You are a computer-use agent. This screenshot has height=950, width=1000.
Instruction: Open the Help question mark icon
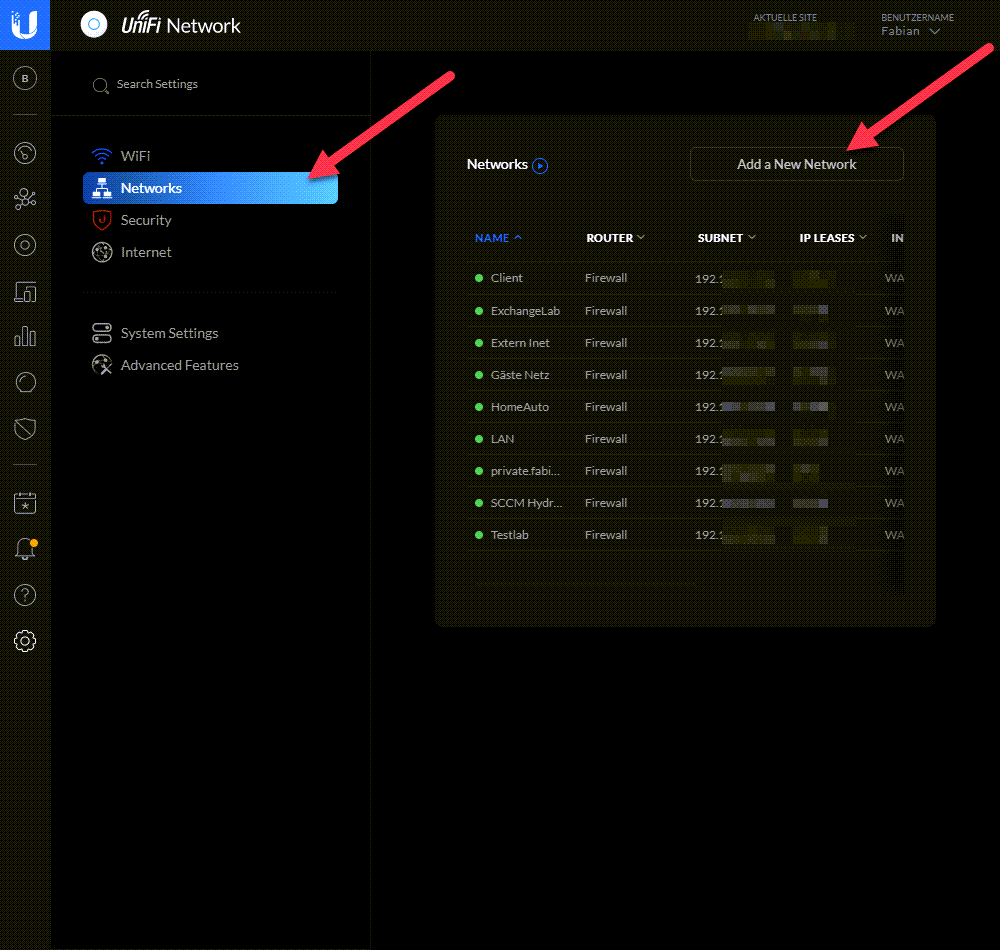(x=25, y=595)
